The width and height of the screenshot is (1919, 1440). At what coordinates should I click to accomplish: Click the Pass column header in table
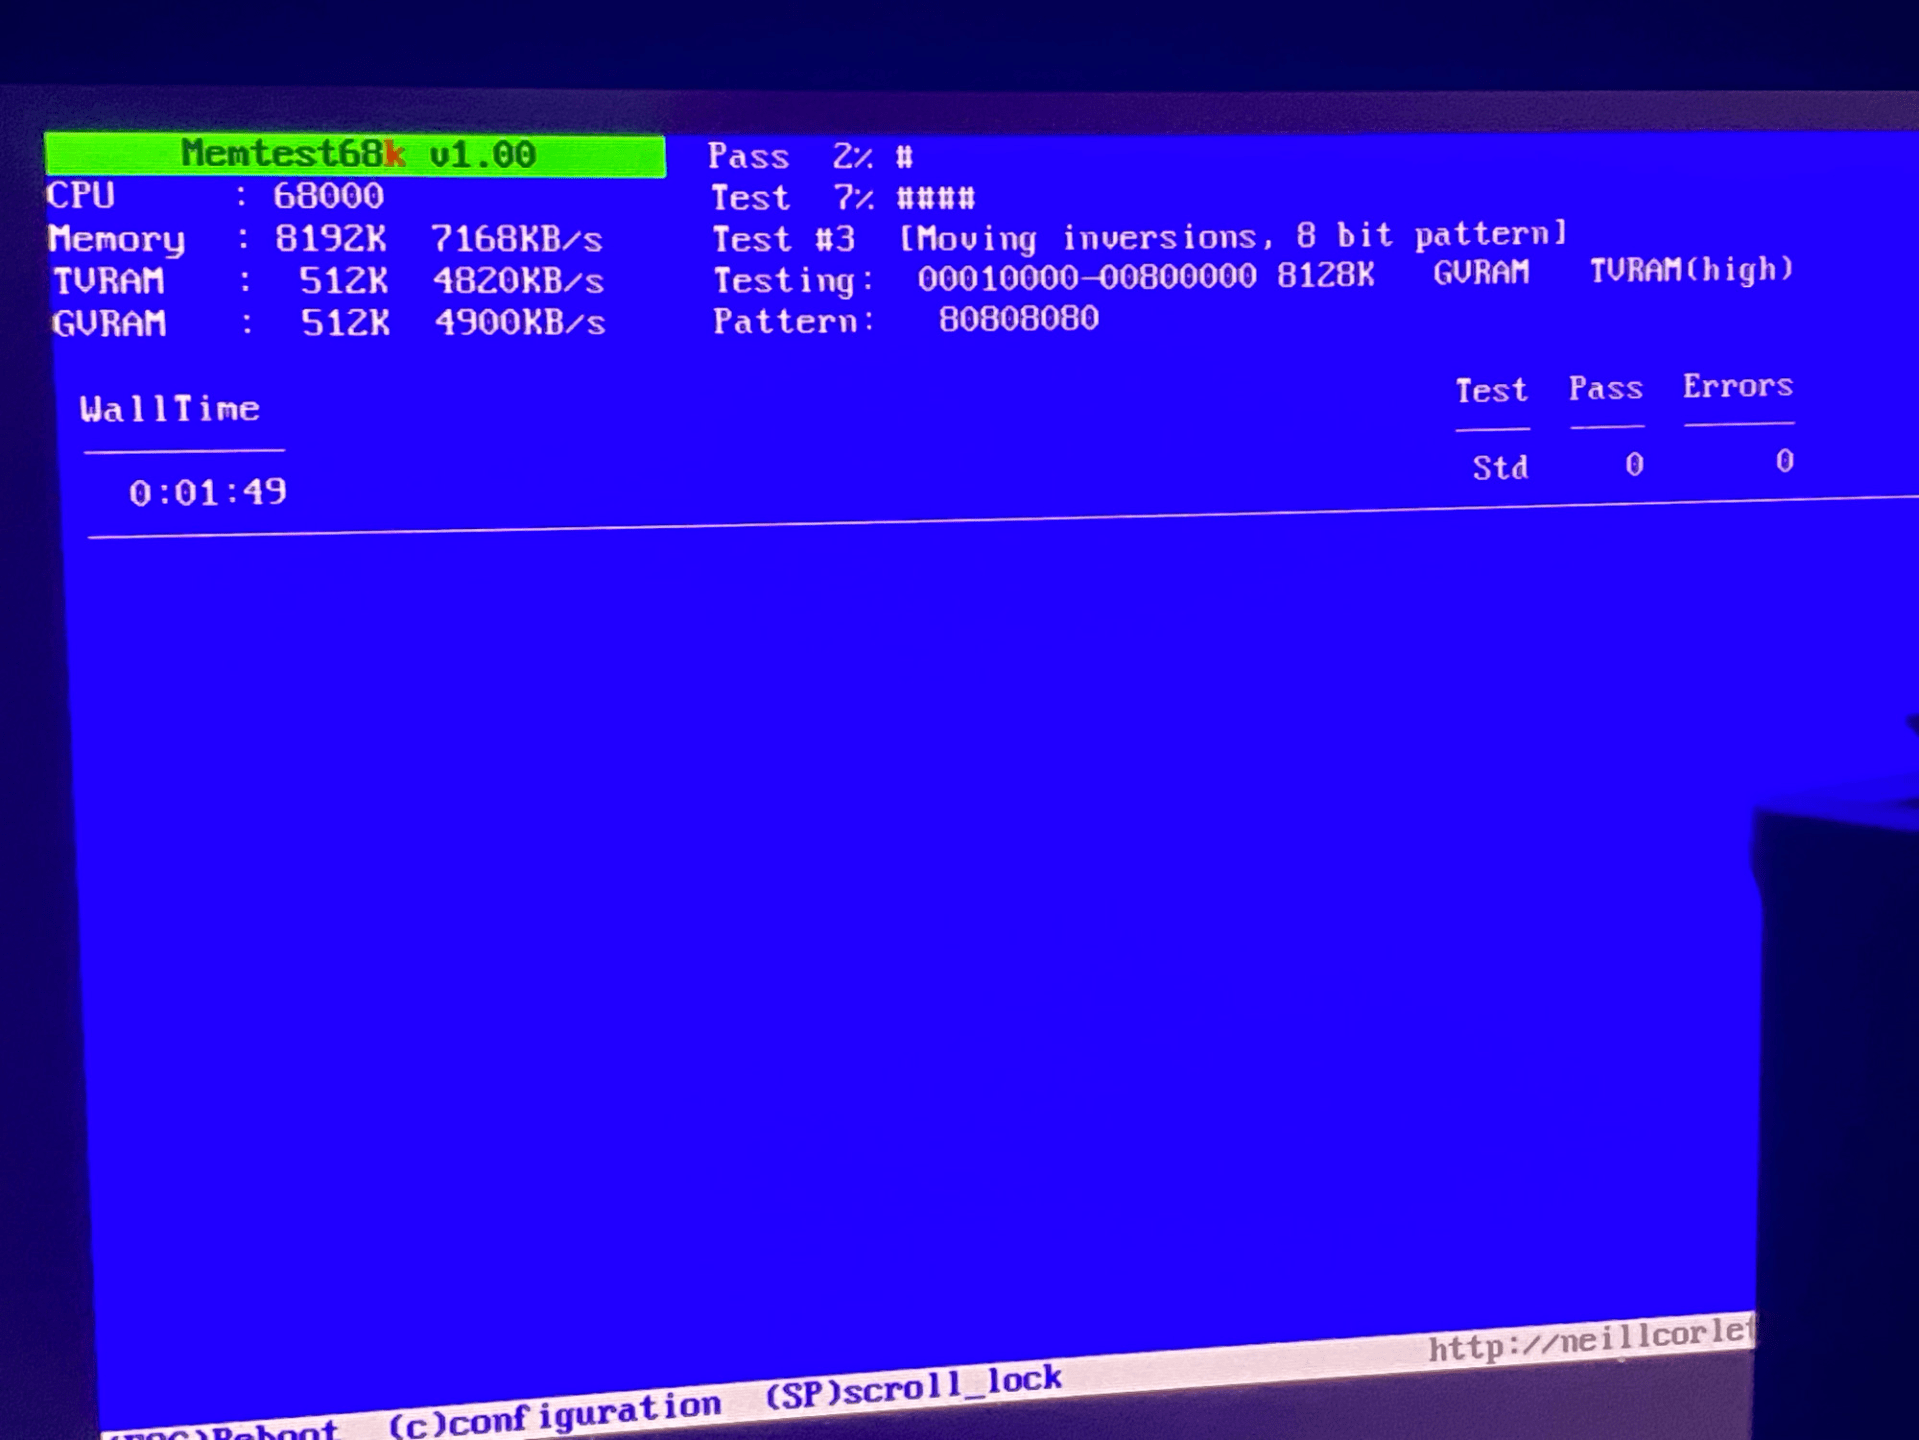coord(1605,389)
